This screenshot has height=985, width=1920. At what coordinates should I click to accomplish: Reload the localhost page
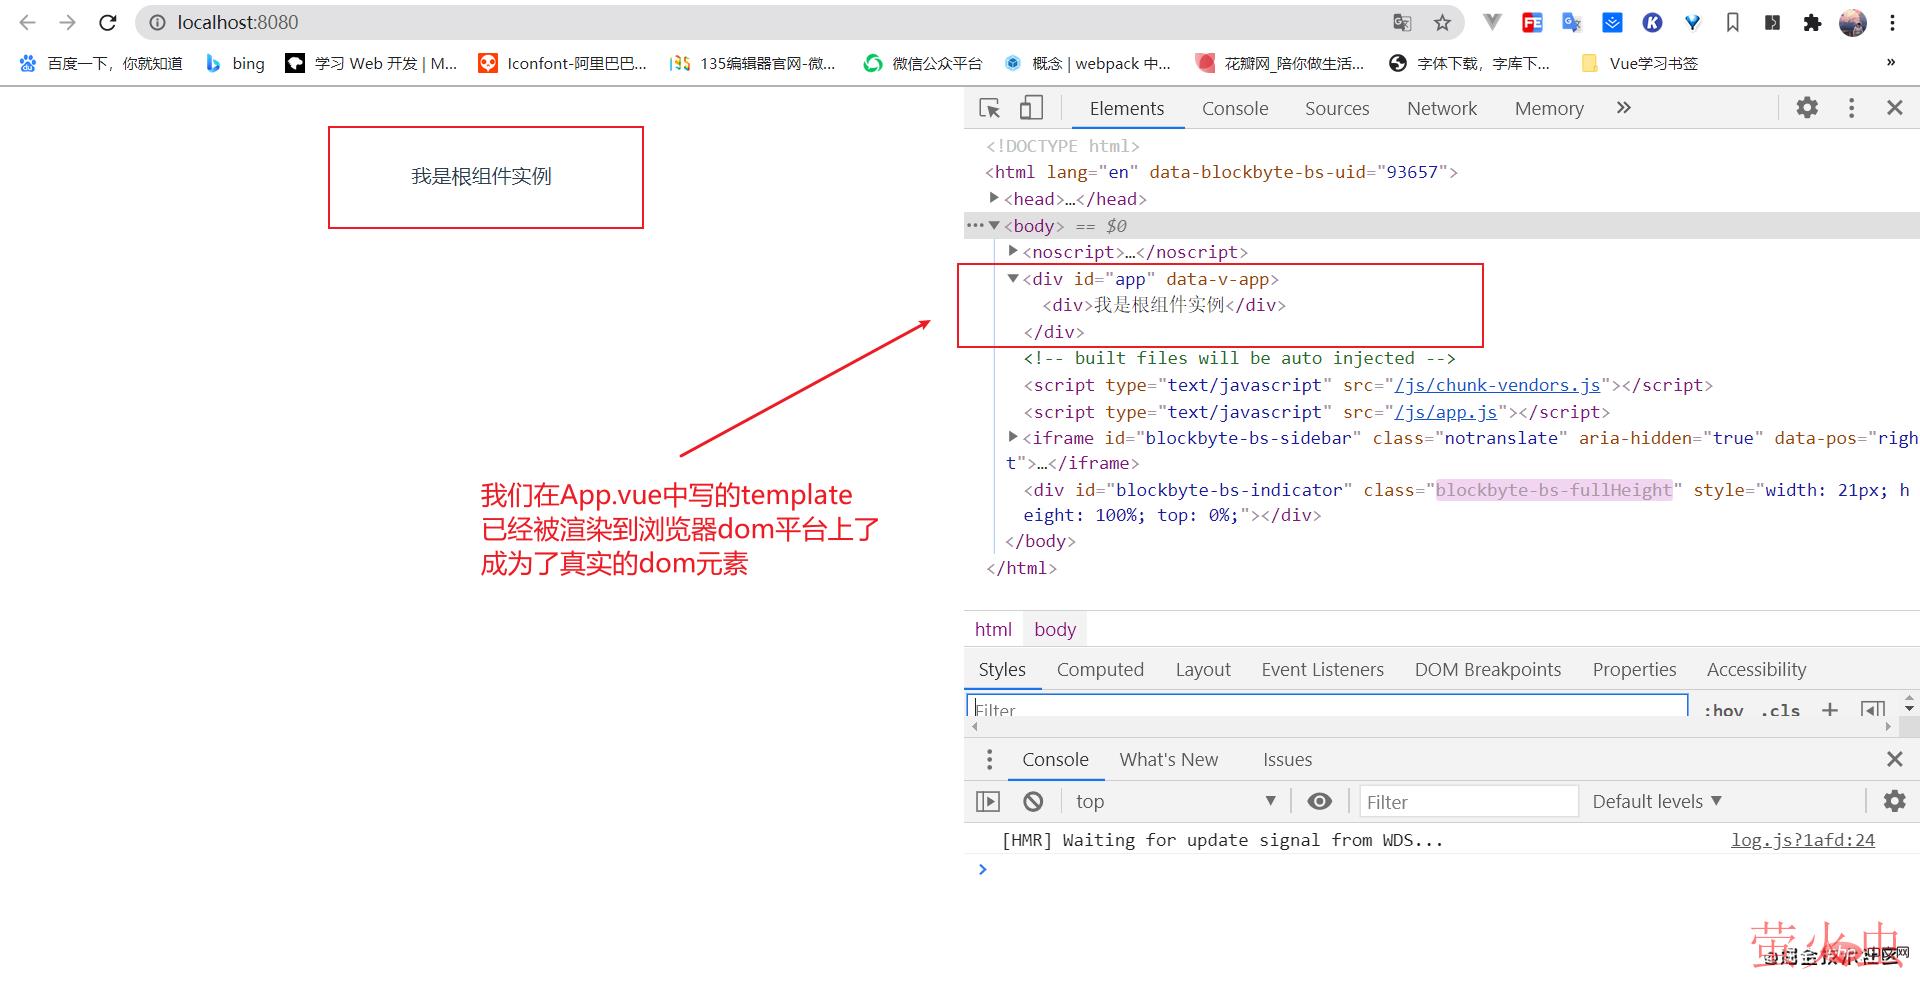click(x=108, y=22)
